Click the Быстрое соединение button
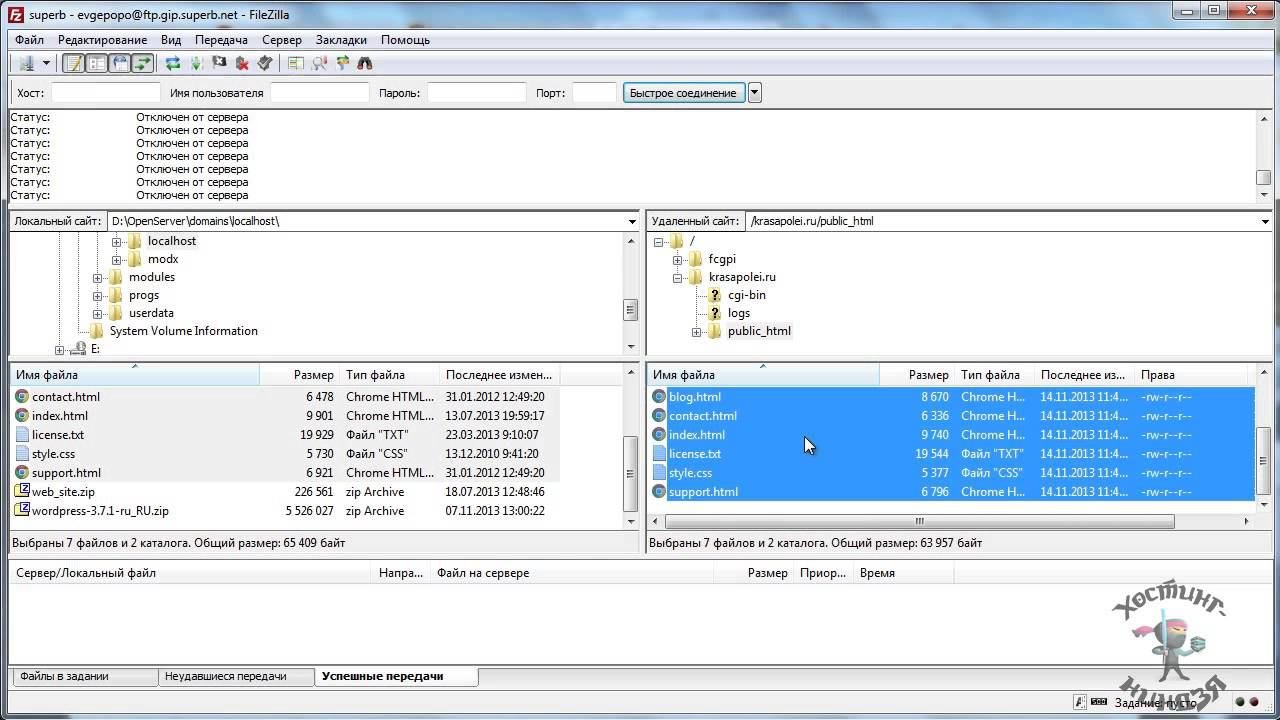The image size is (1280, 720). pyautogui.click(x=683, y=93)
